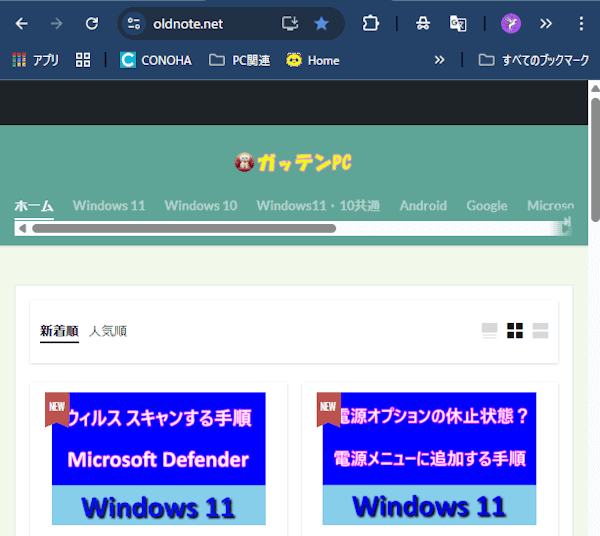
Task: Reload the oldnote.net page
Action: 92,24
